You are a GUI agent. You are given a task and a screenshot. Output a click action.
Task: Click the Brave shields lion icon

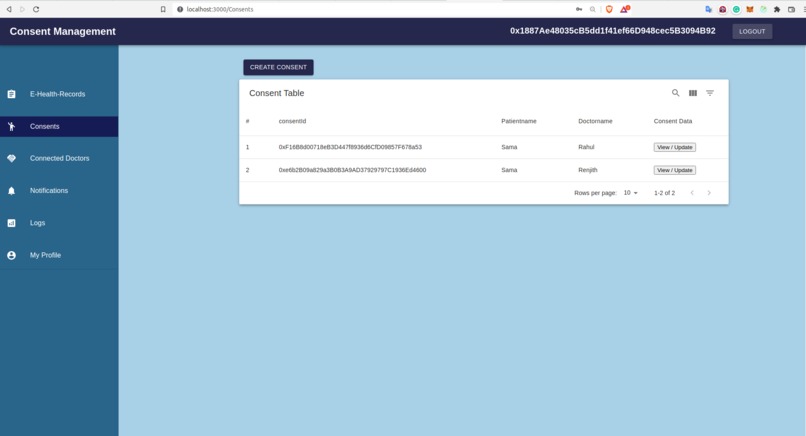tap(609, 9)
